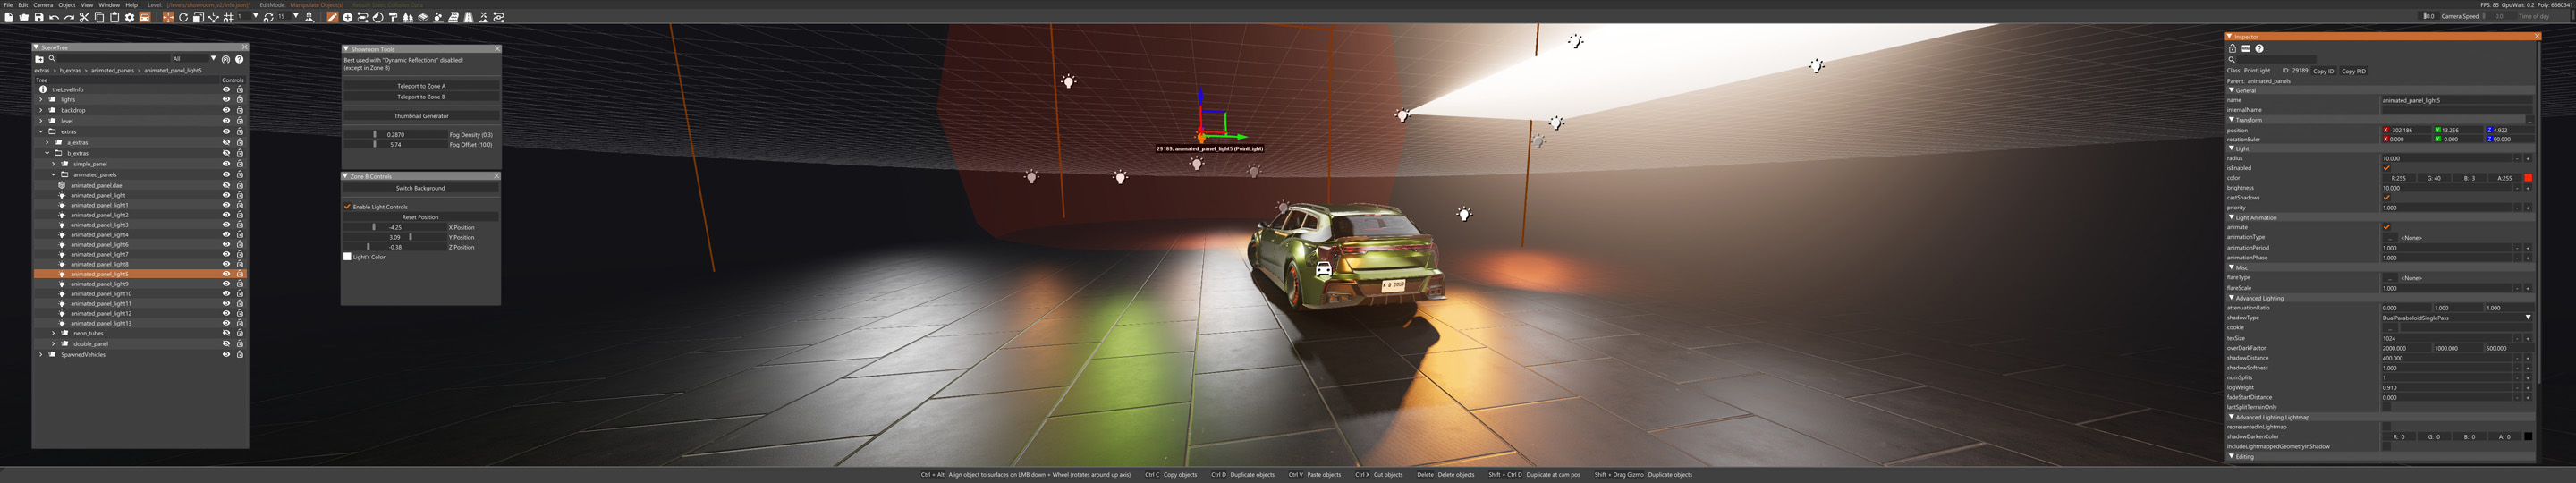The image size is (2576, 483).
Task: Click Teleport to Zone B button
Action: coord(421,97)
